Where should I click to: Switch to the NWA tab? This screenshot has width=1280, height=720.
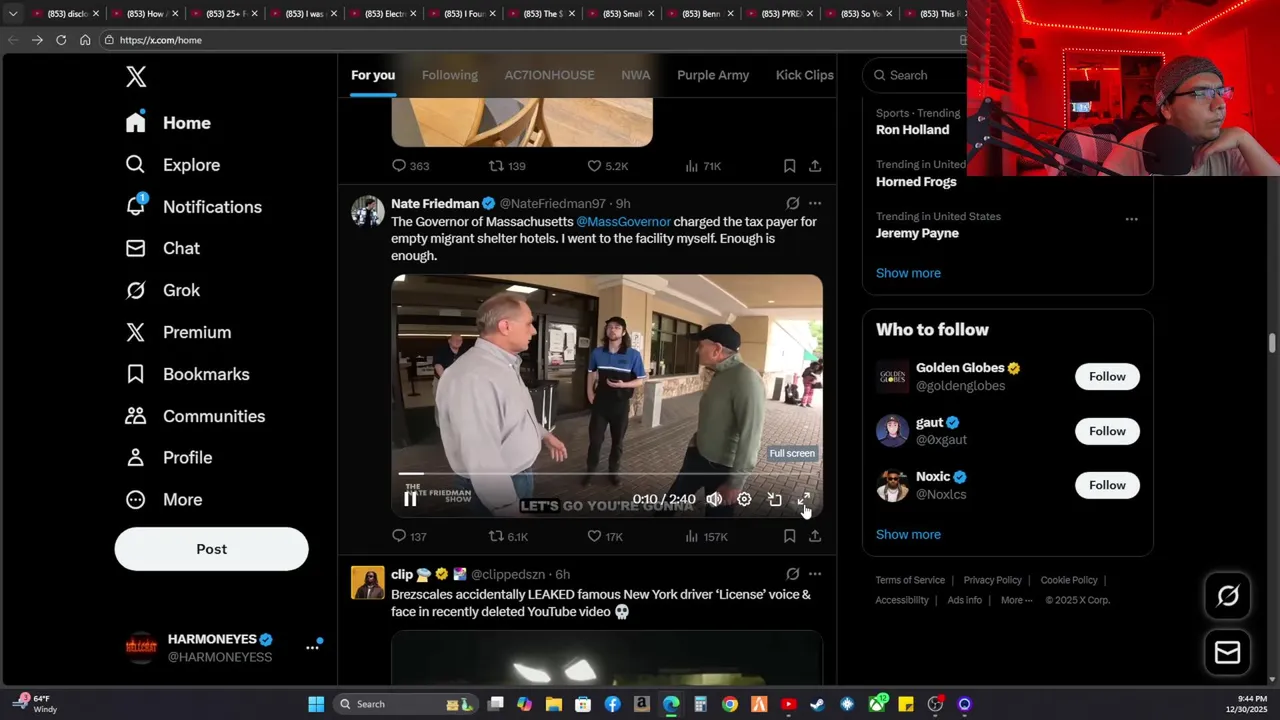635,75
